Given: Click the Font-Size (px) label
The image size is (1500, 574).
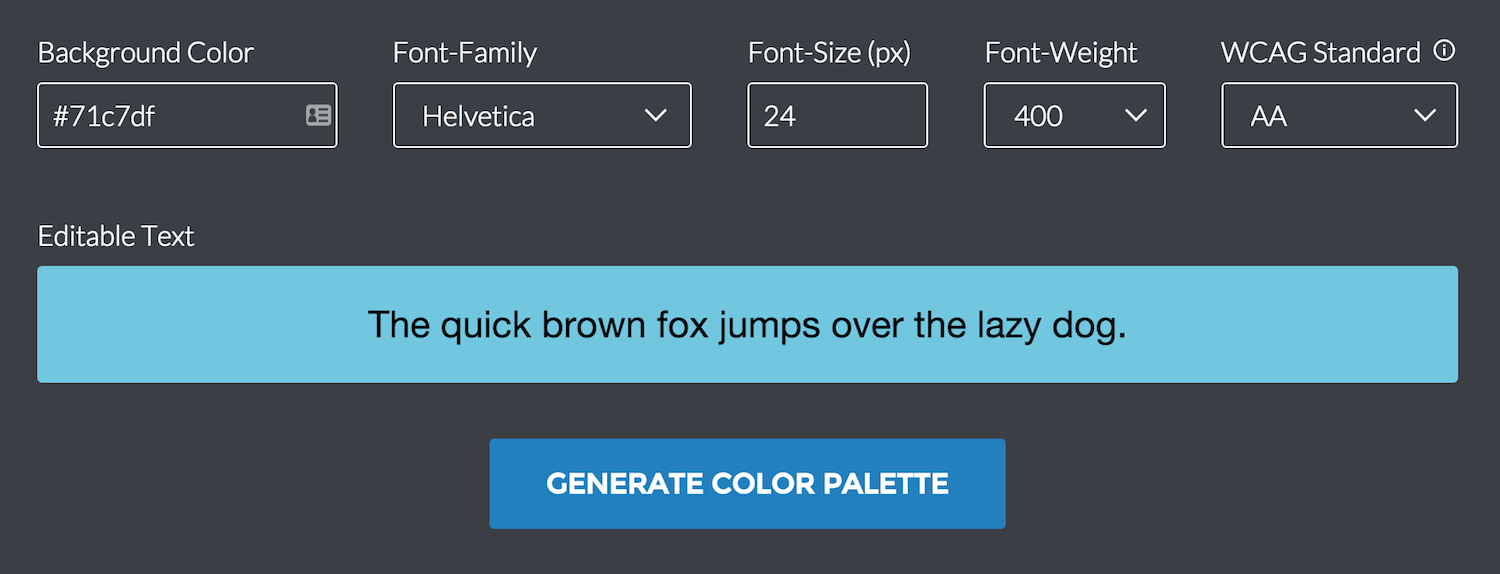Looking at the screenshot, I should tap(829, 53).
